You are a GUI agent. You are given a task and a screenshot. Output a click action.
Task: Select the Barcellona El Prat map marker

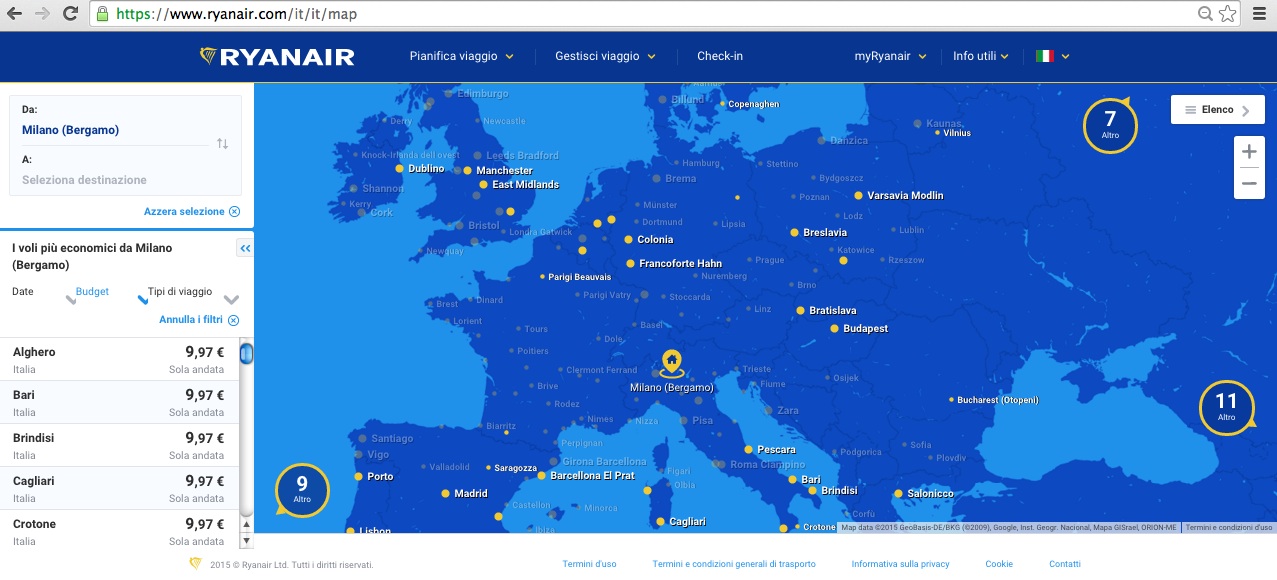tap(541, 476)
